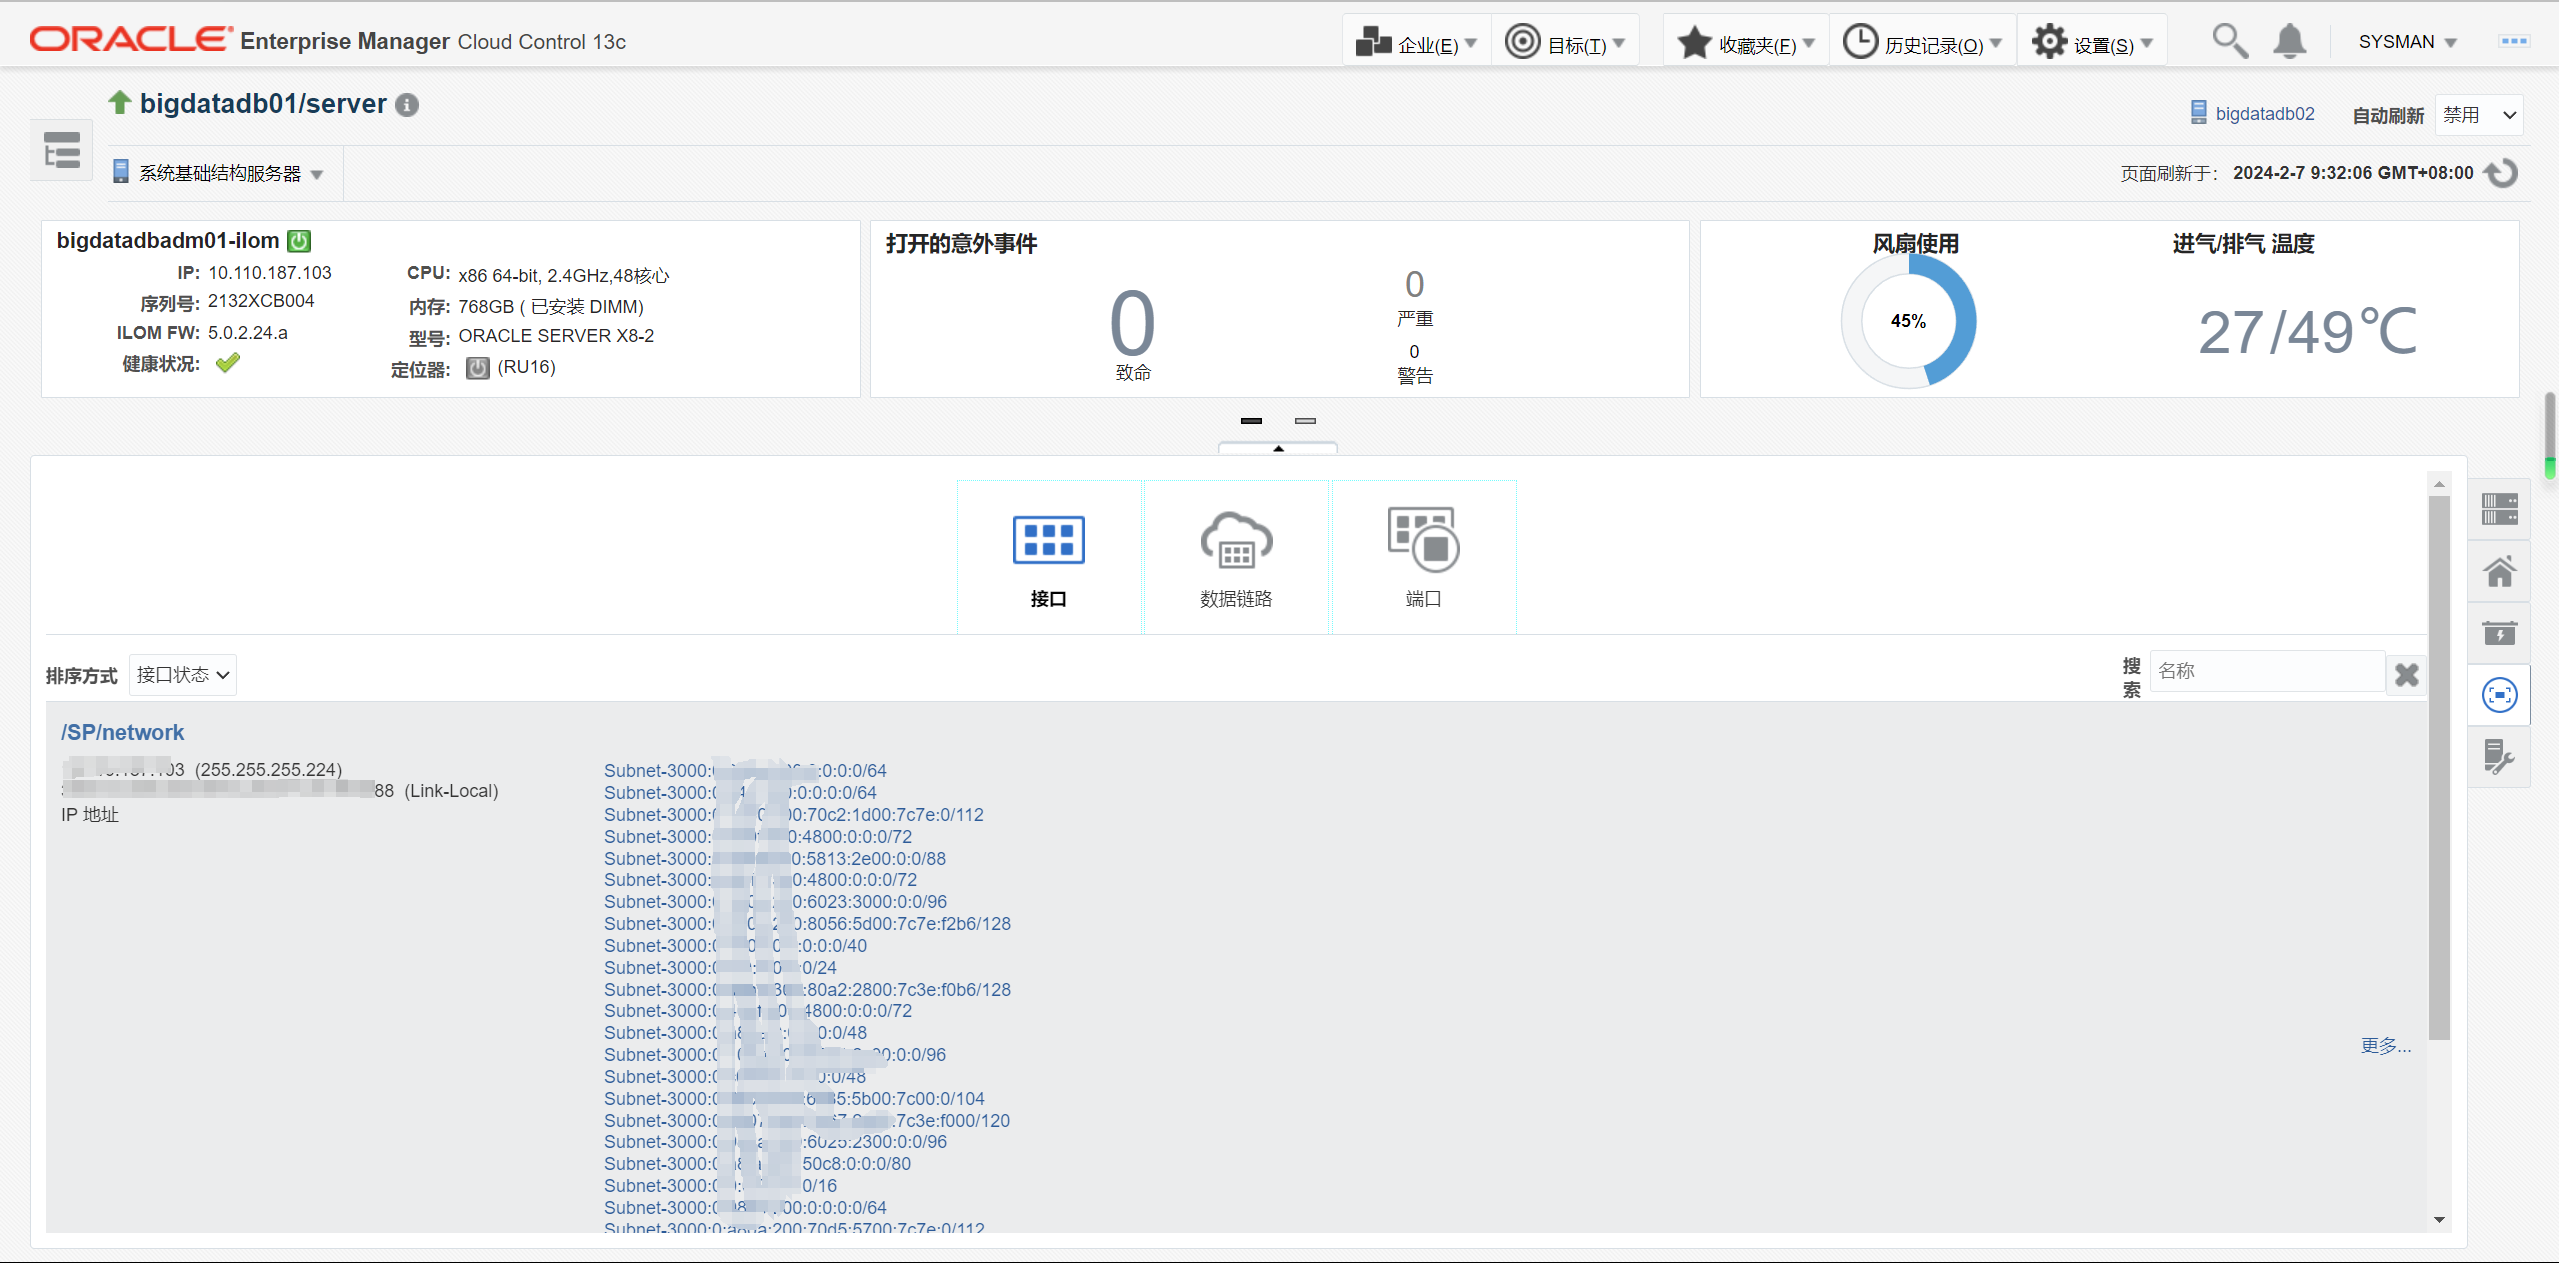Click the serial number 2132XCB004
2559x1263 pixels.
click(x=261, y=301)
